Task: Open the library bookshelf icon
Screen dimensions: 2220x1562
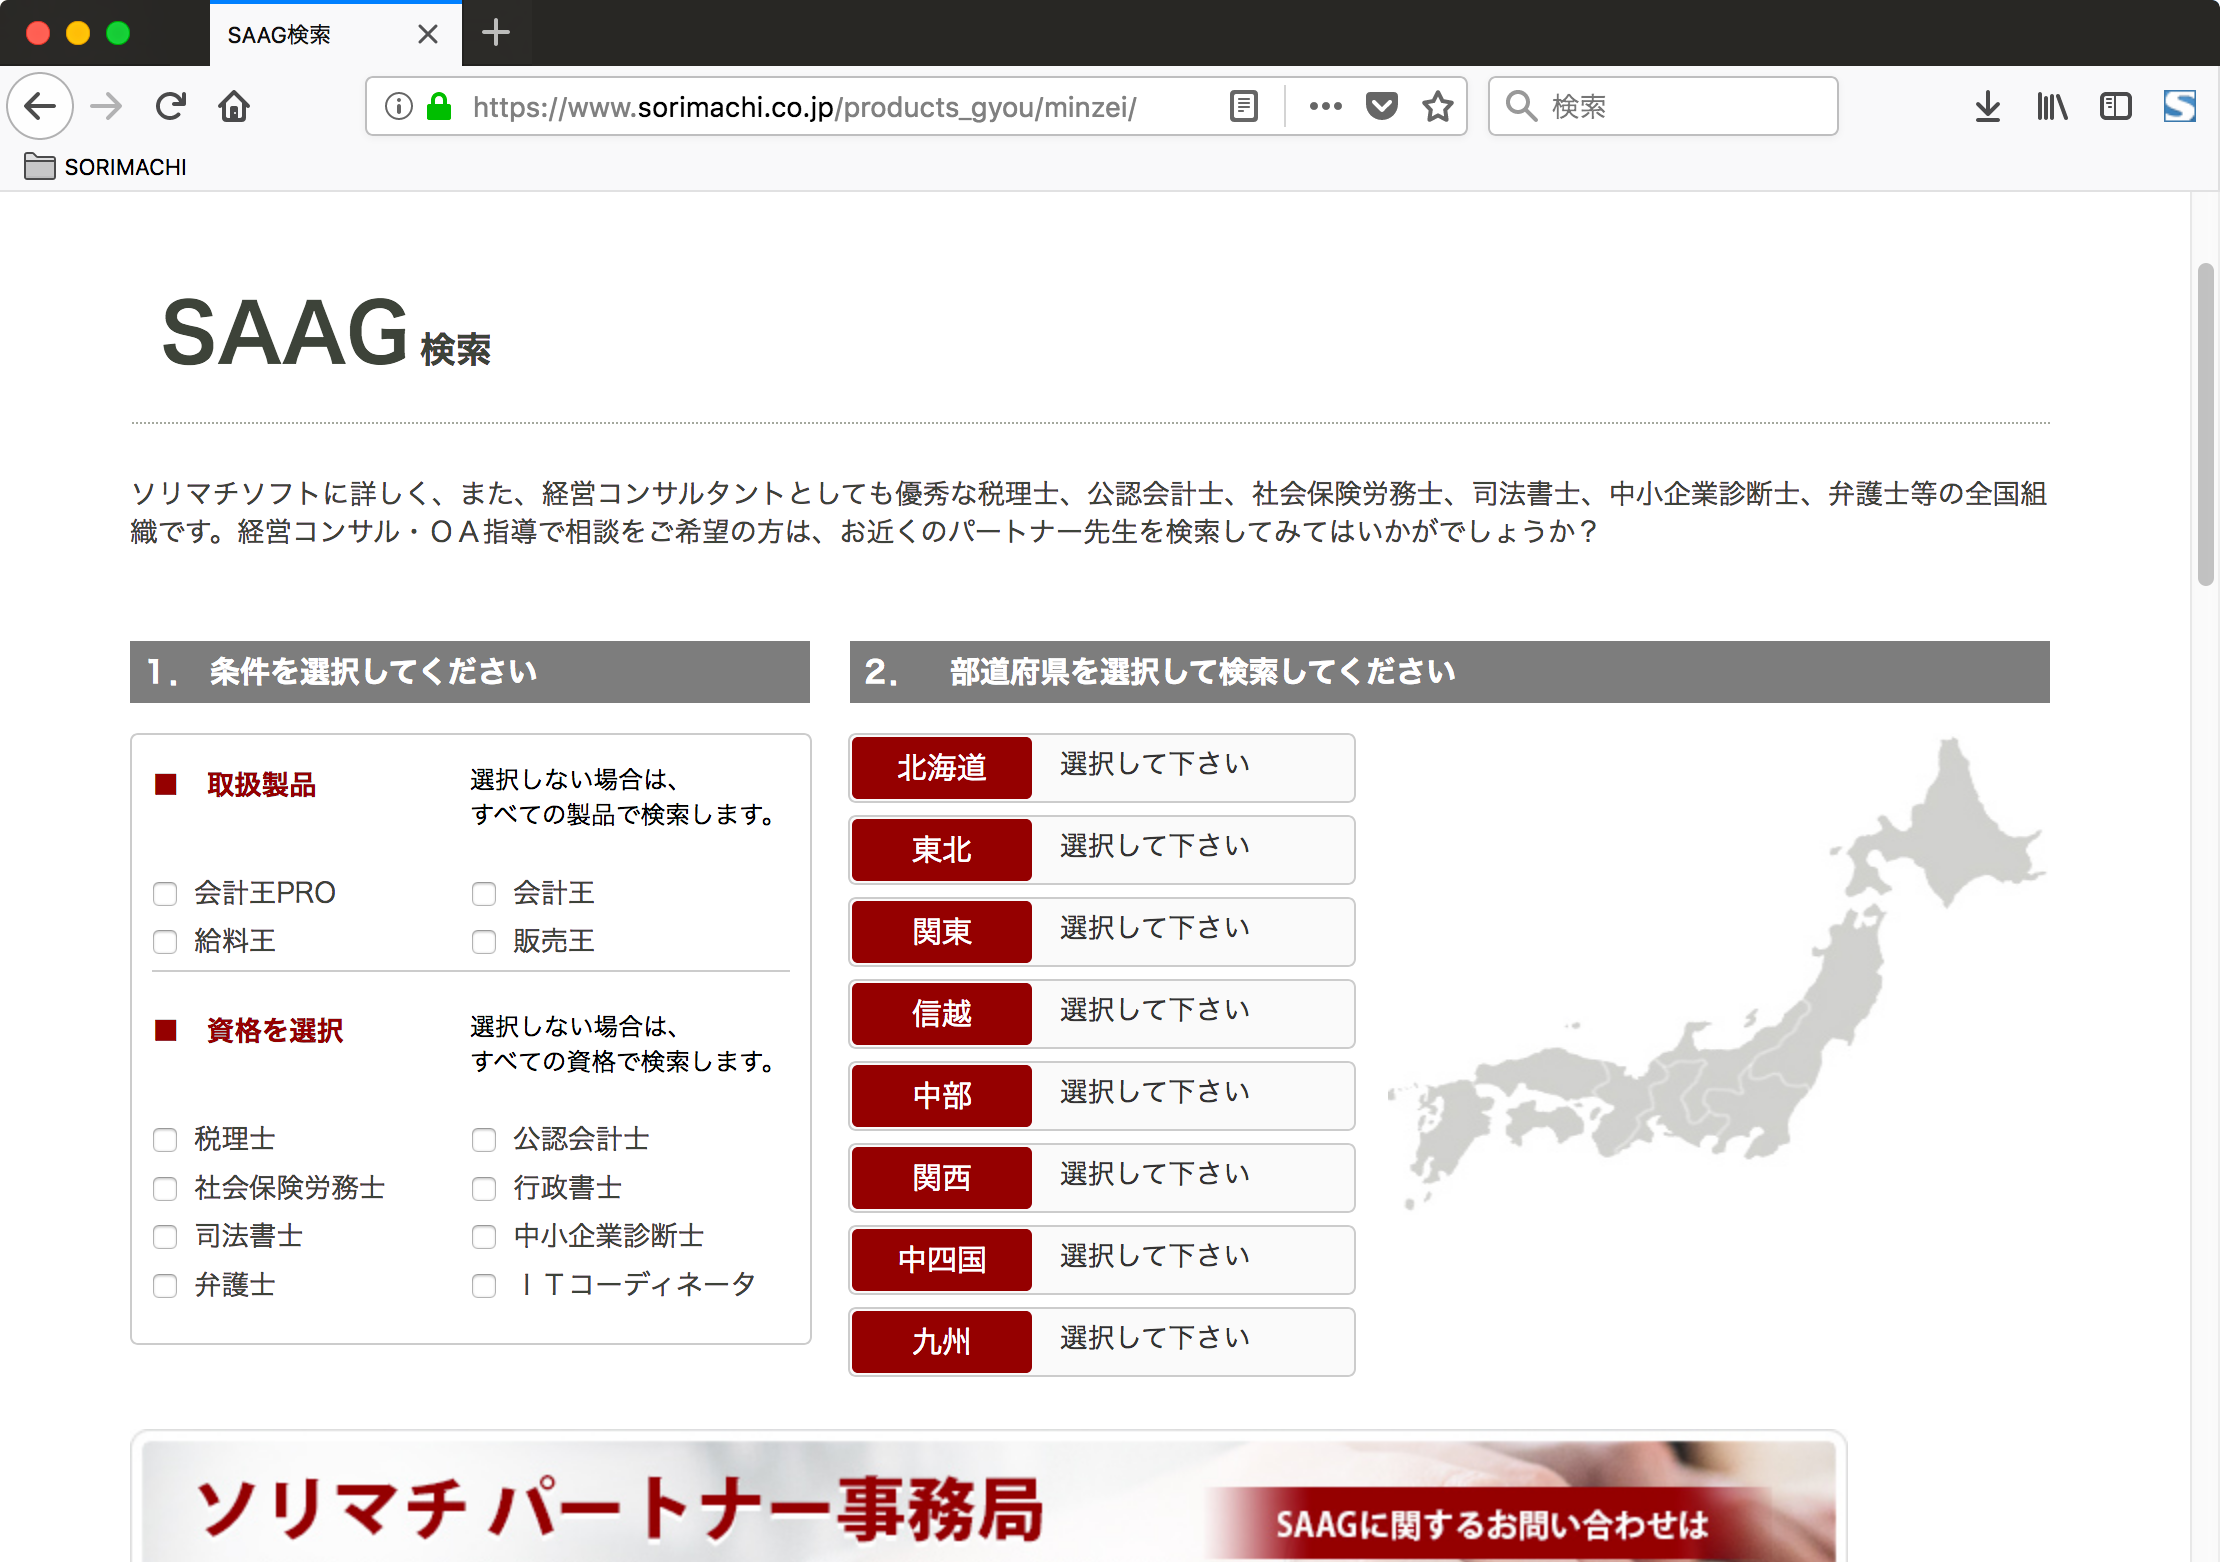Action: [2052, 106]
